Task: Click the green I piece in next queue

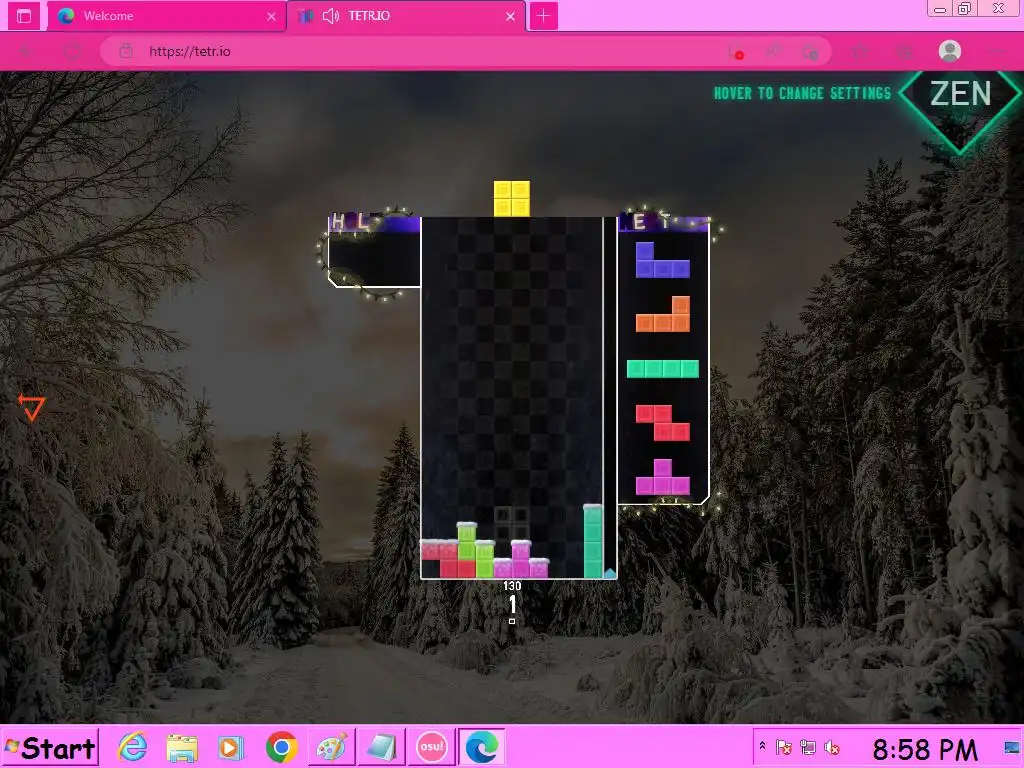Action: click(x=662, y=369)
